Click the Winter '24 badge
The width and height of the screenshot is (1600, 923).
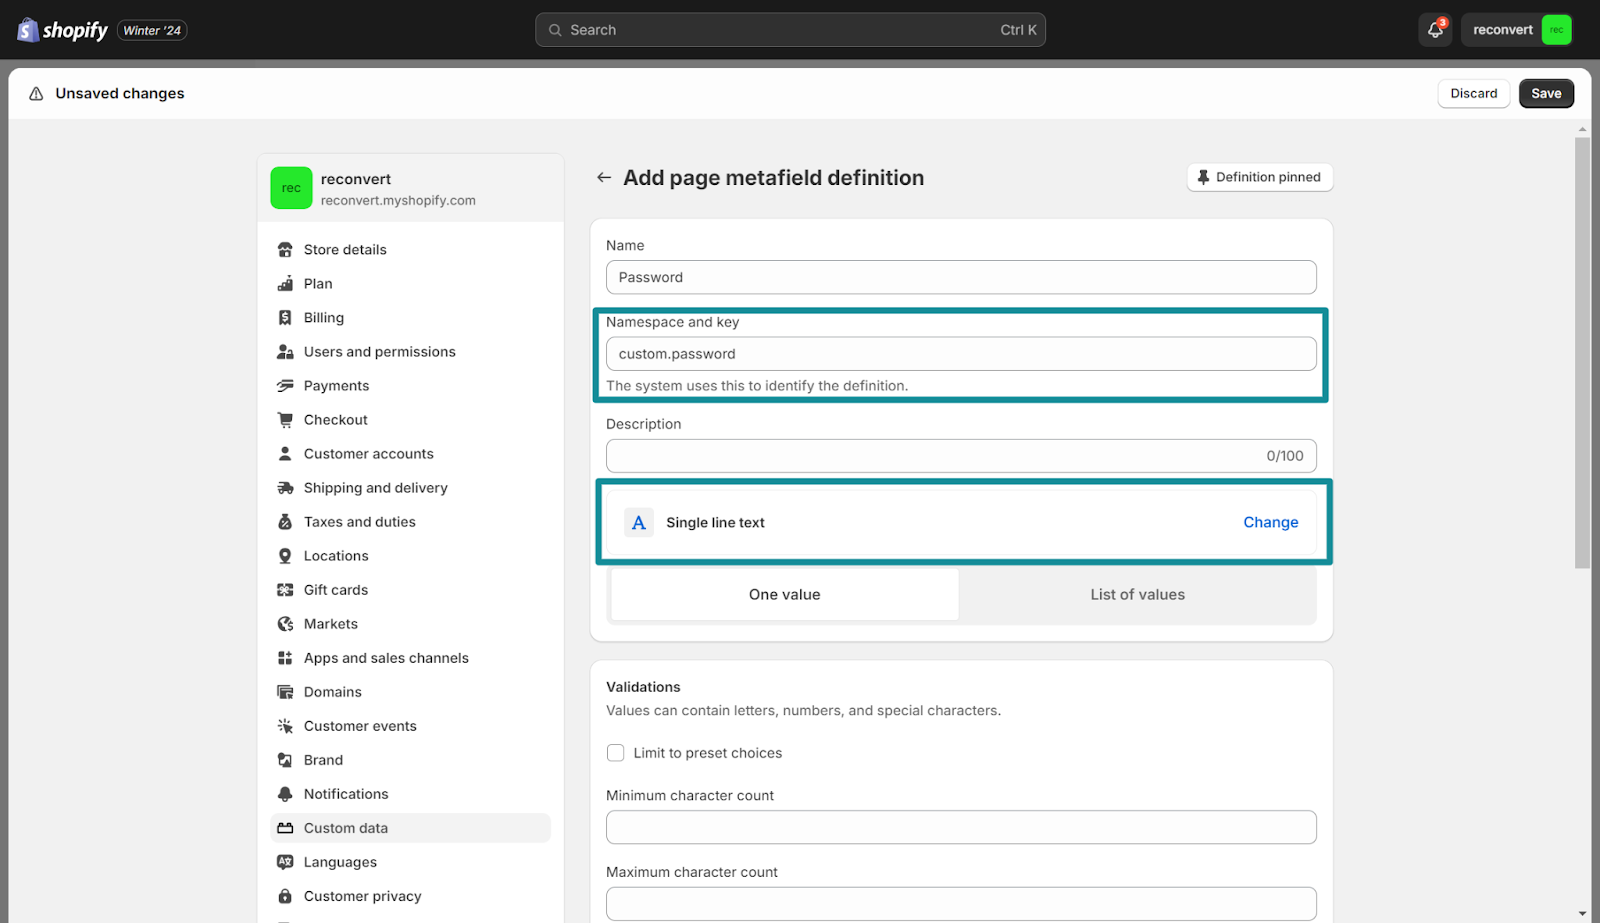pyautogui.click(x=152, y=30)
